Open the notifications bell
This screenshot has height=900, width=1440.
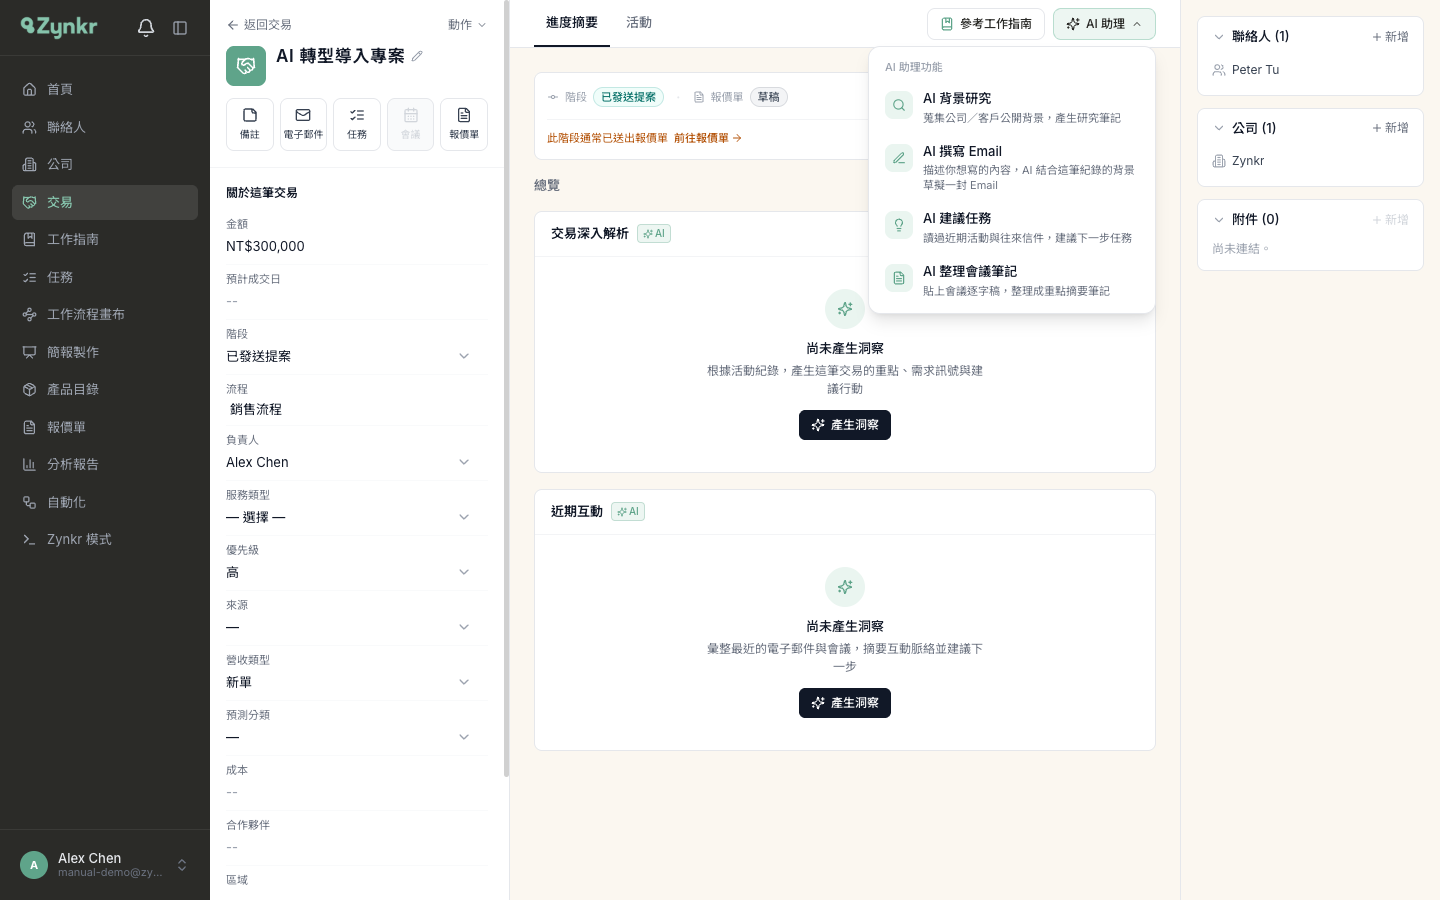(x=146, y=28)
